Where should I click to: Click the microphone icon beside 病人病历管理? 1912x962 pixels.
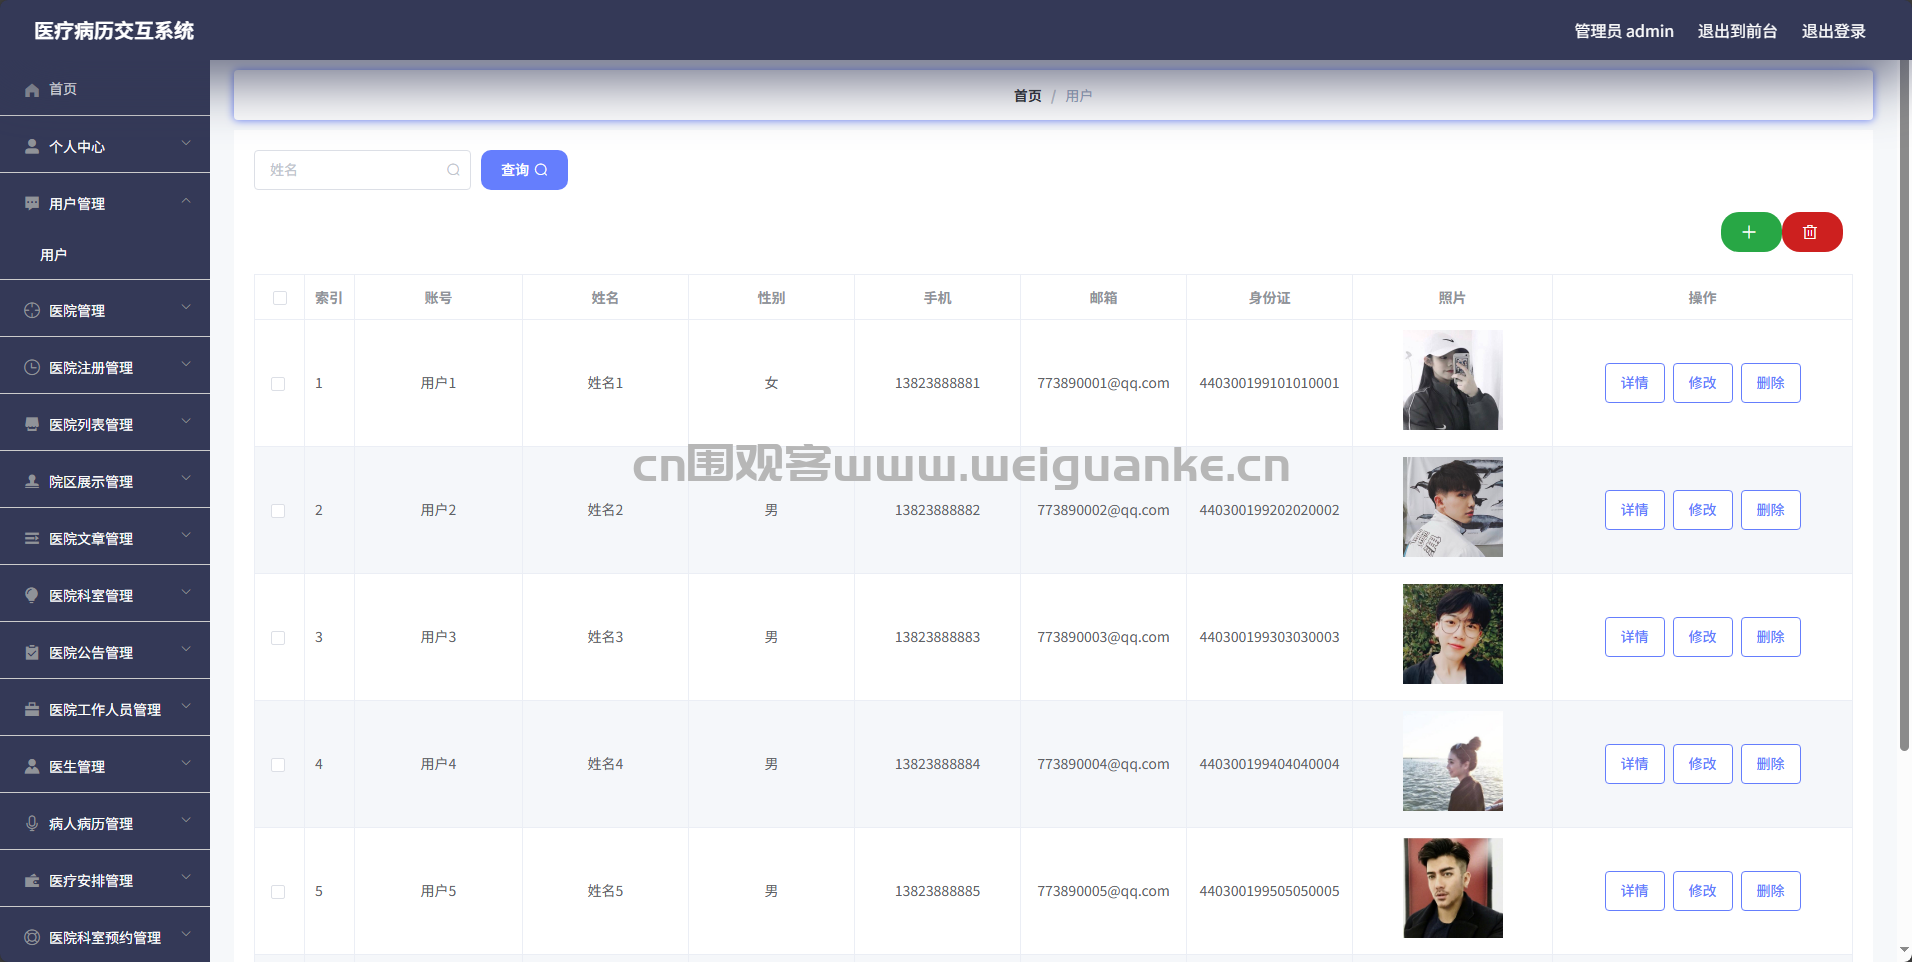coord(32,823)
